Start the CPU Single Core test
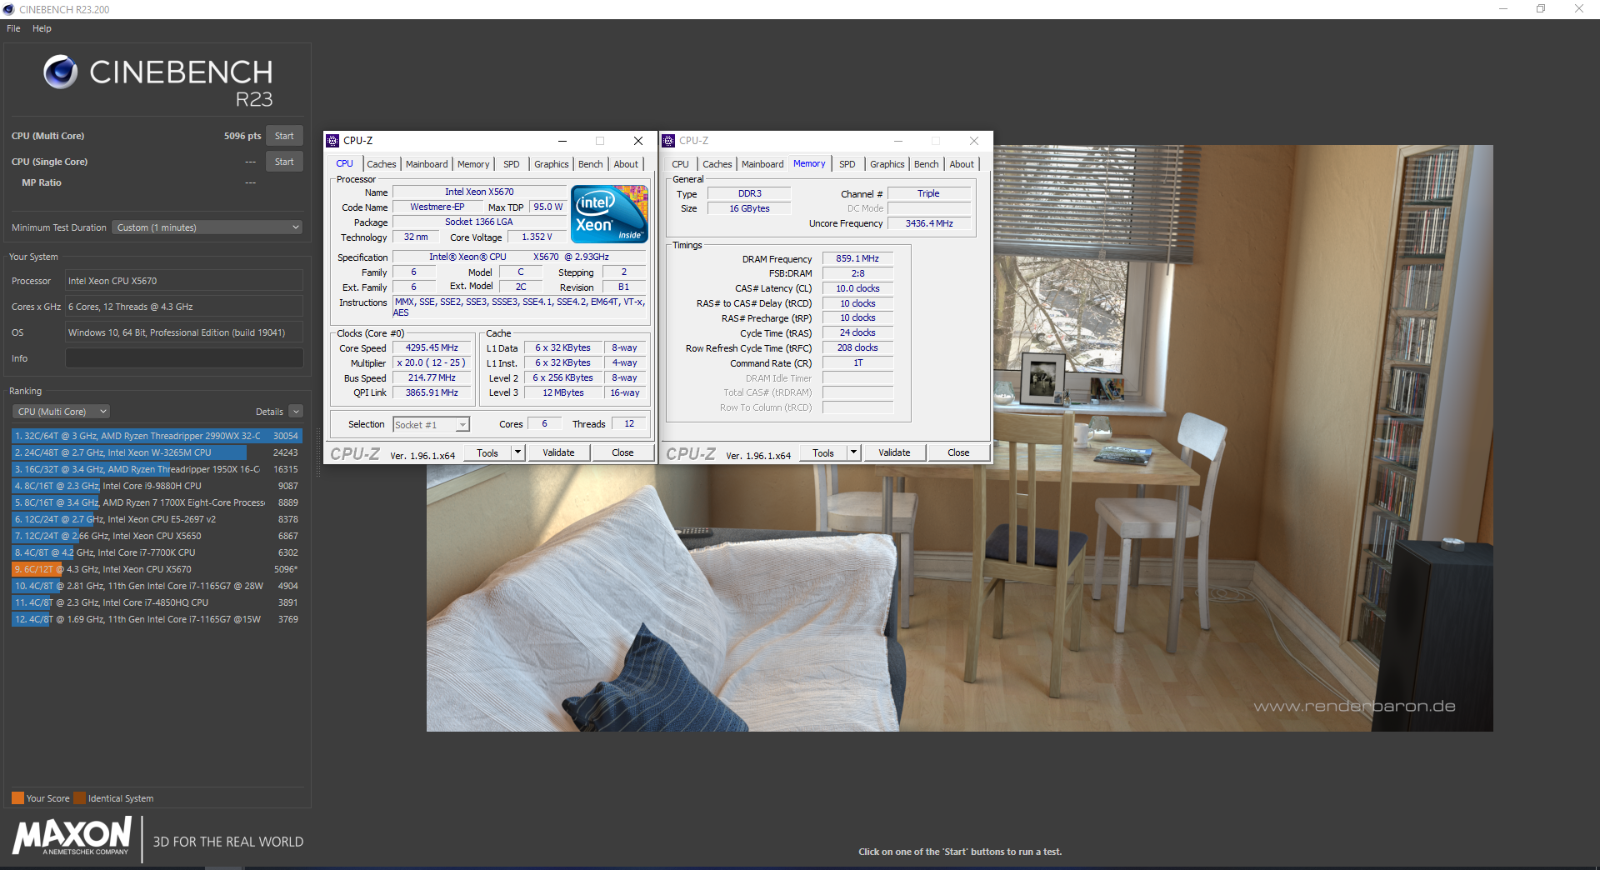Image resolution: width=1600 pixels, height=870 pixels. point(285,162)
